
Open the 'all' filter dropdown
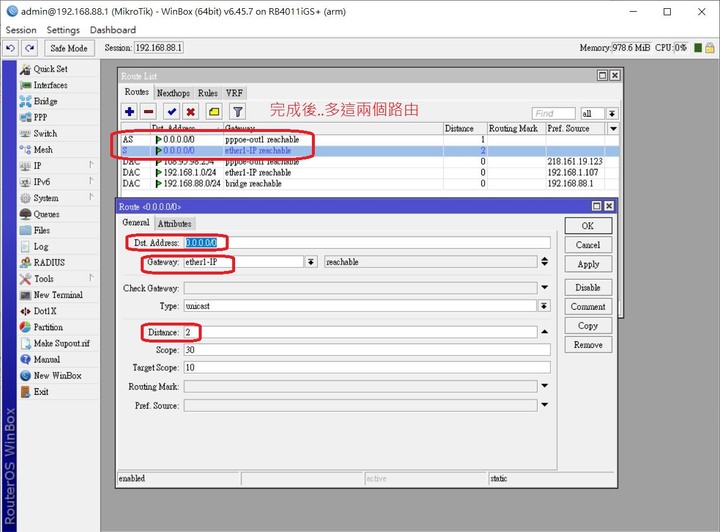point(612,113)
